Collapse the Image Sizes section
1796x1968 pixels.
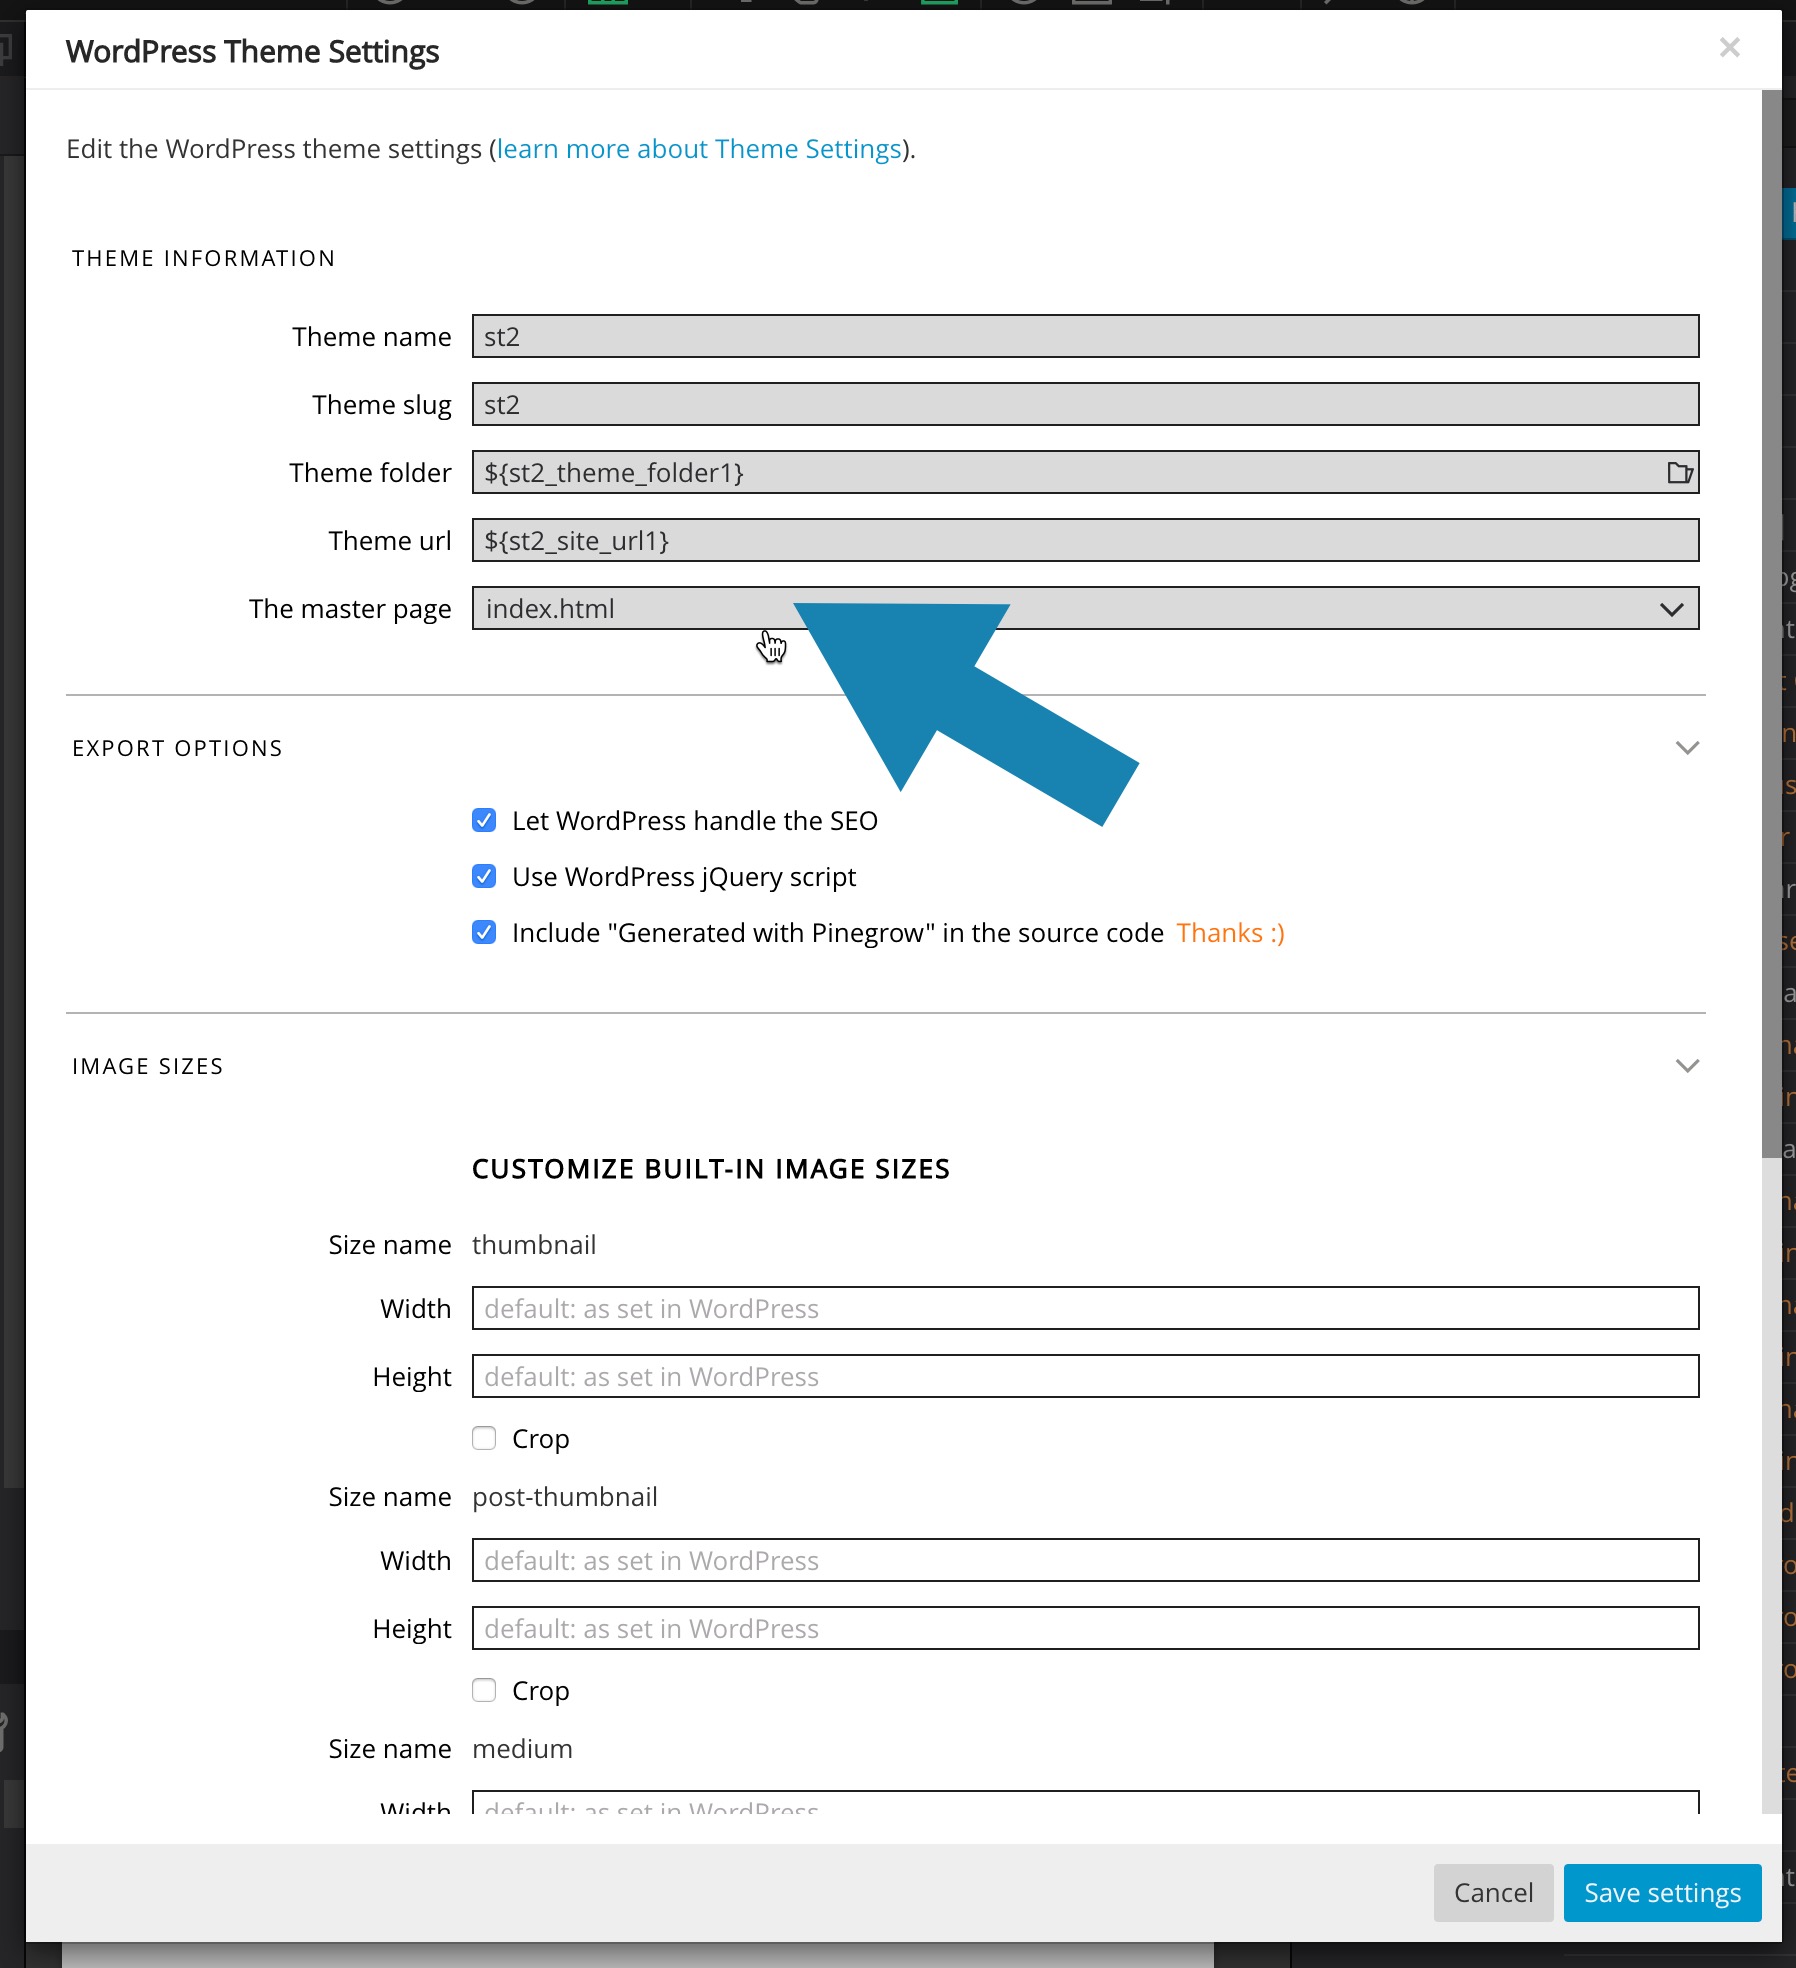1687,1066
